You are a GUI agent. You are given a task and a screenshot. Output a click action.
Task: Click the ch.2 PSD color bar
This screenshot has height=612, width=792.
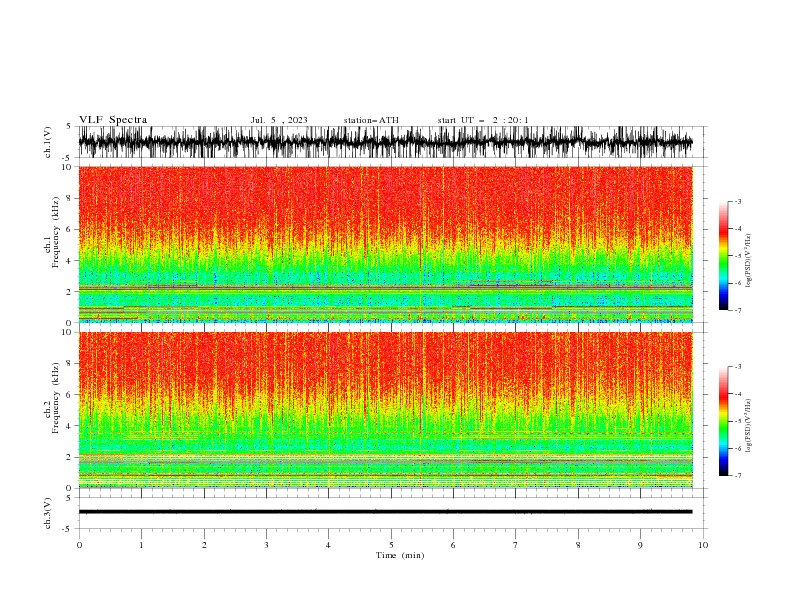click(x=723, y=421)
